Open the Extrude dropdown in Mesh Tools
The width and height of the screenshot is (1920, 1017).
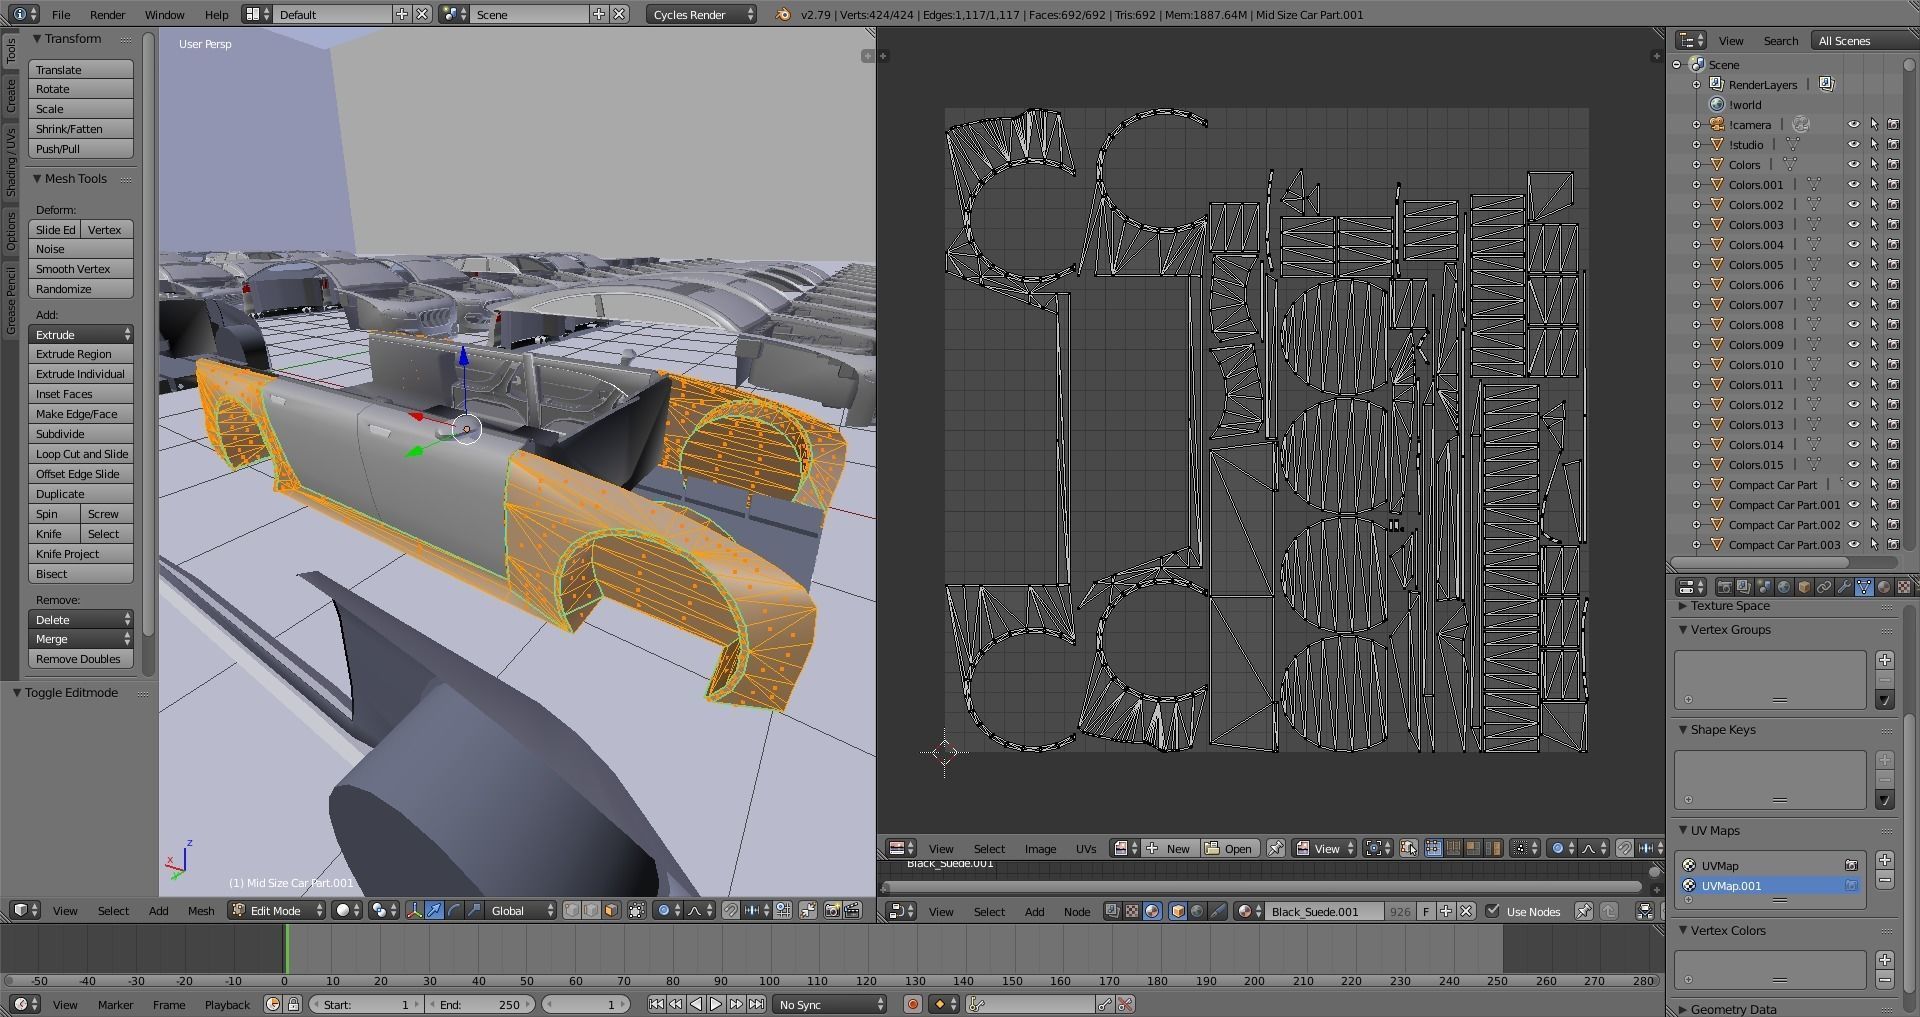point(81,335)
